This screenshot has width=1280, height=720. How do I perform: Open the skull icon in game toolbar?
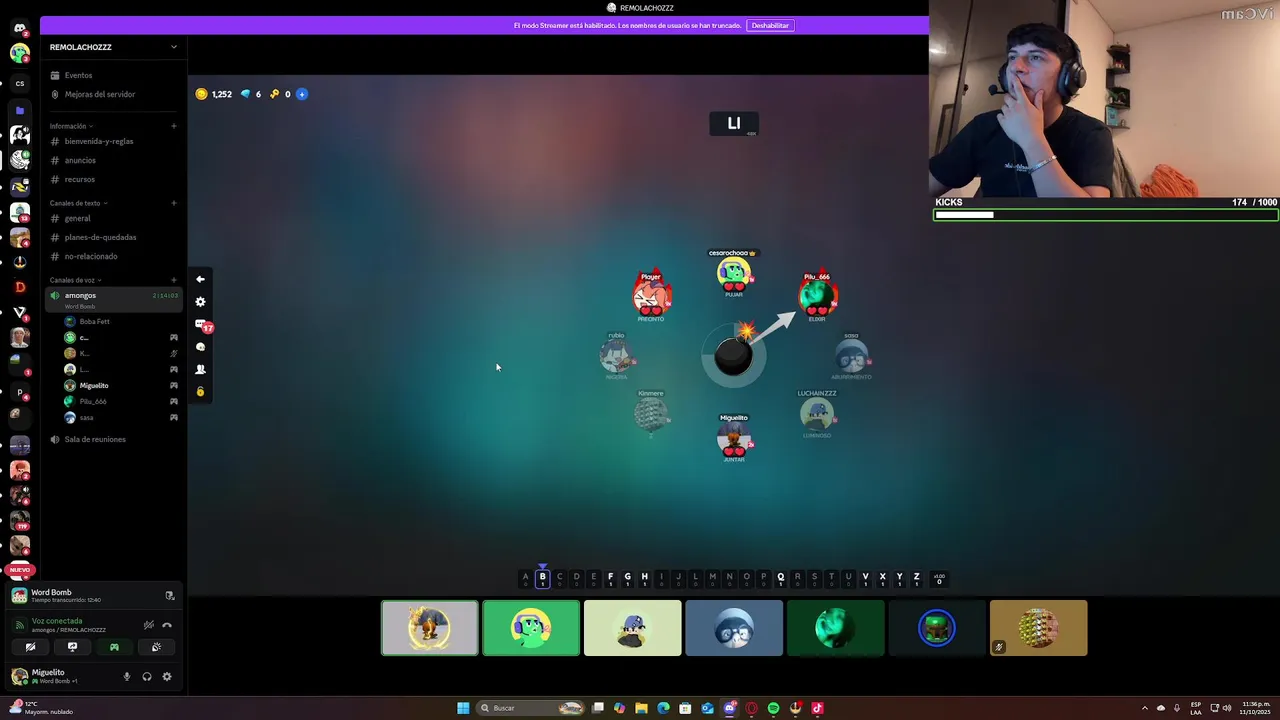click(200, 347)
